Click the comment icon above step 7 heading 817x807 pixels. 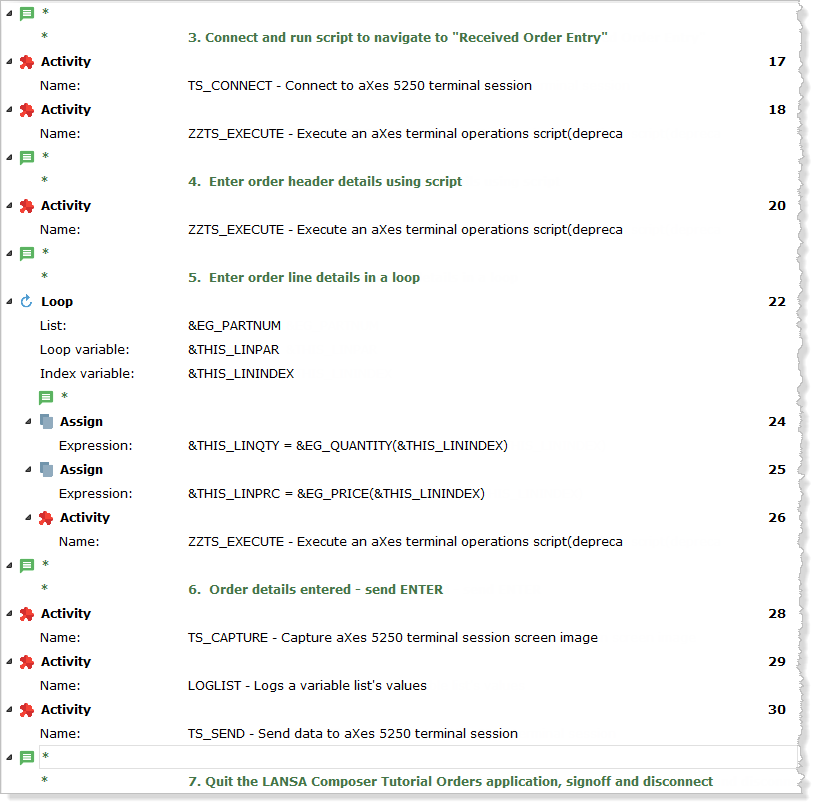[x=27, y=757]
